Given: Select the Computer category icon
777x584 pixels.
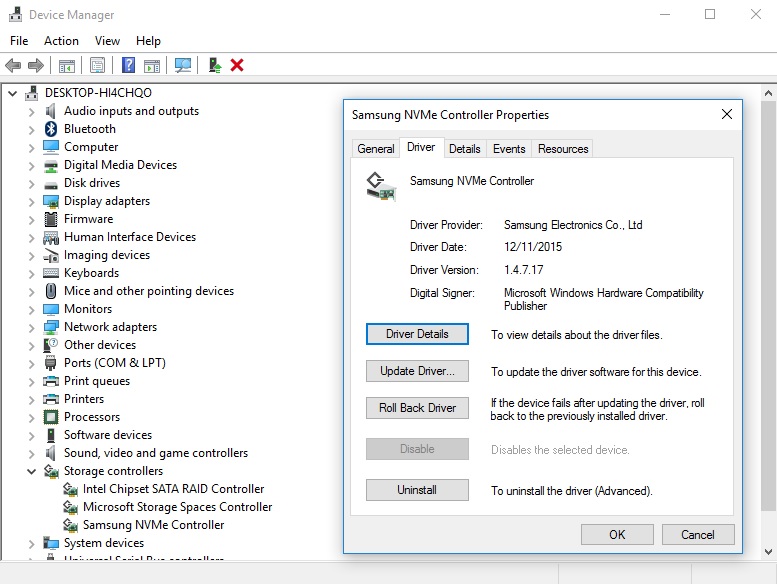Looking at the screenshot, I should click(x=51, y=147).
